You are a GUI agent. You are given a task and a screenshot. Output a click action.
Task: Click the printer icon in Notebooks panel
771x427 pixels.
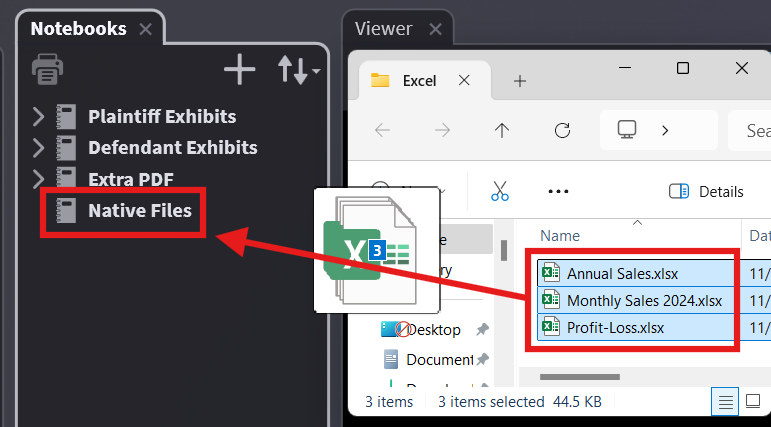[48, 70]
